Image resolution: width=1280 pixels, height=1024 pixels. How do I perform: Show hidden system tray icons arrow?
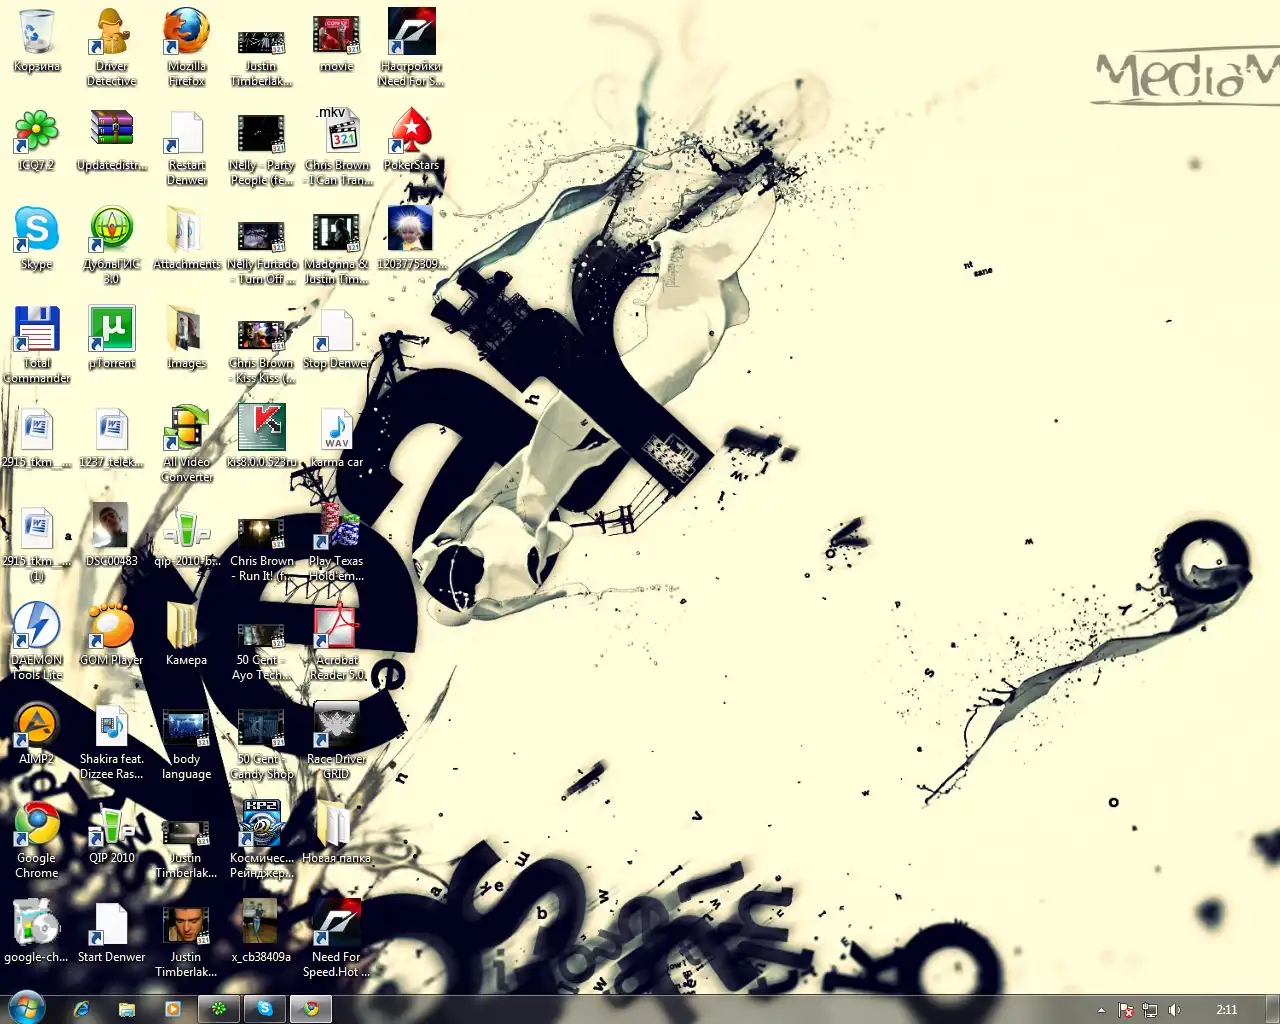pos(1101,1010)
